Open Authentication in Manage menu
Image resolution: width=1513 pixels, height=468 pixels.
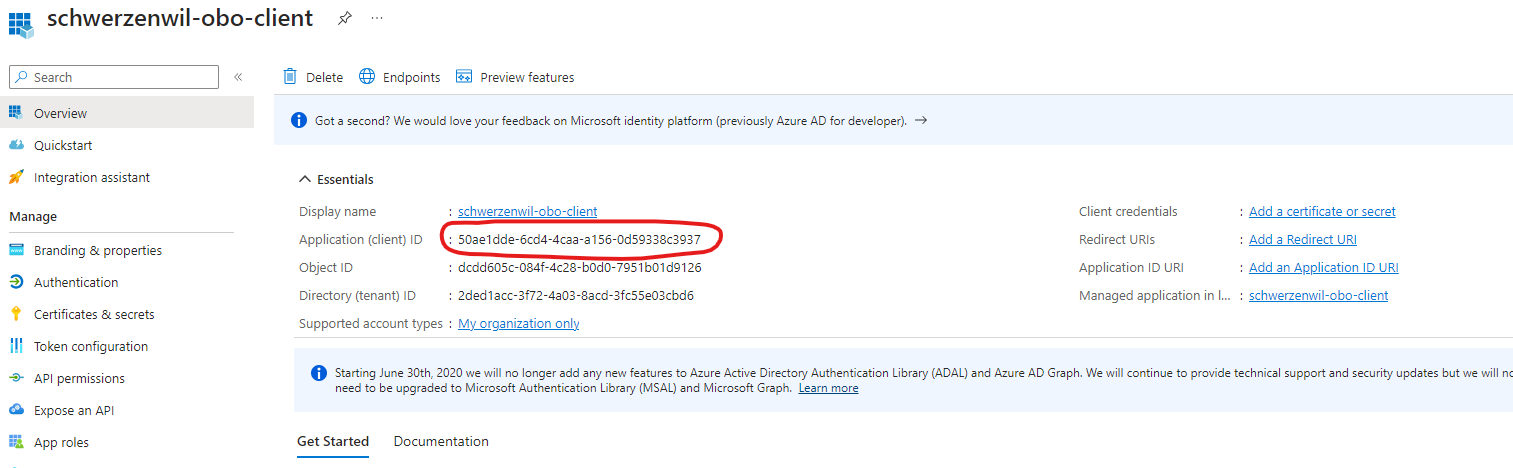pyautogui.click(x=76, y=282)
